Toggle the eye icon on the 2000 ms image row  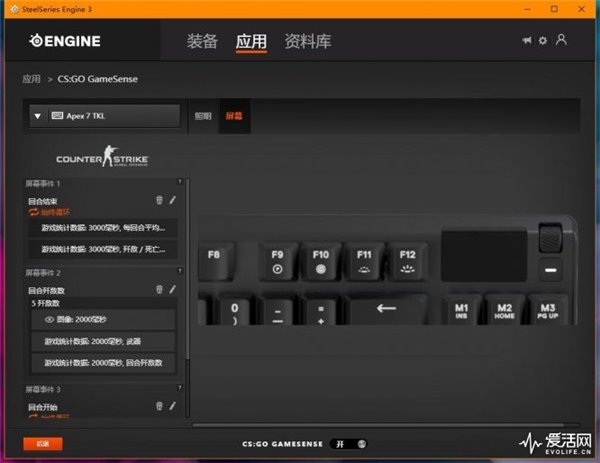click(49, 320)
